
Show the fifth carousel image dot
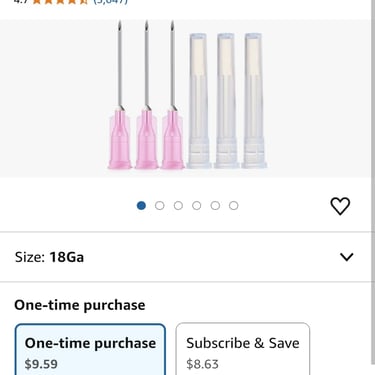[x=215, y=206]
